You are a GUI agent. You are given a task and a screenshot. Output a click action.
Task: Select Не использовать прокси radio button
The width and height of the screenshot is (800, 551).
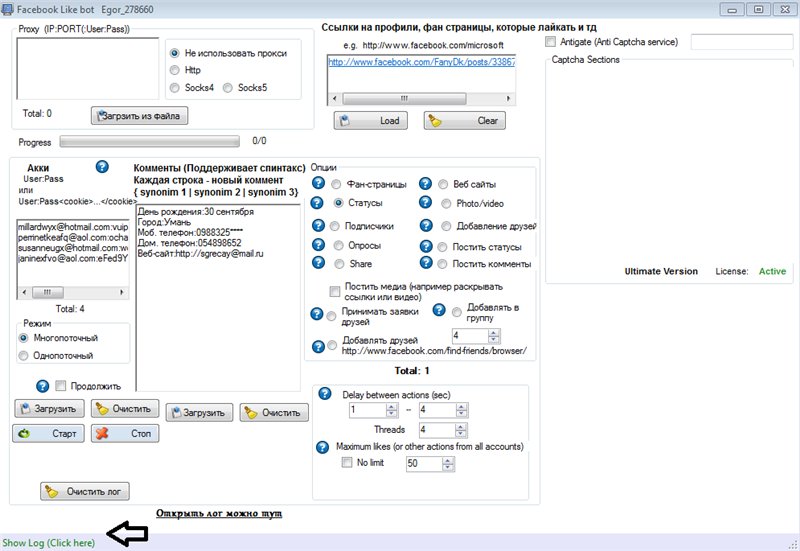point(174,53)
